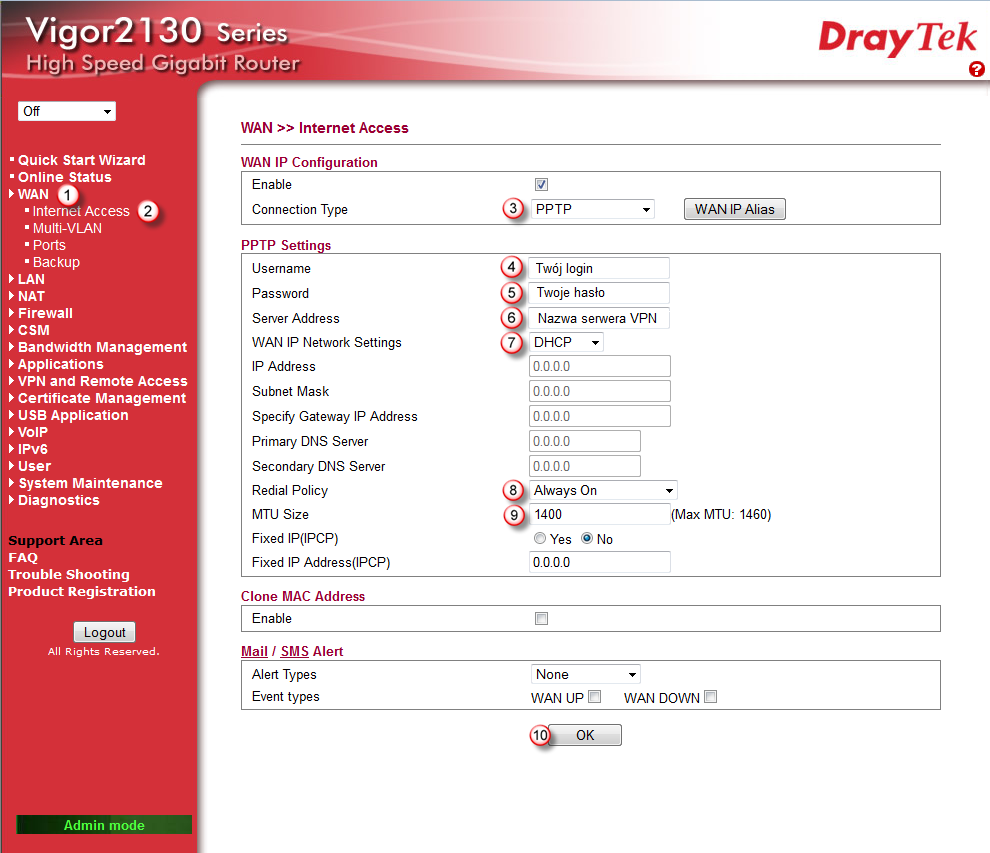
Task: Click the Subnet Mask input field
Action: (x=599, y=391)
